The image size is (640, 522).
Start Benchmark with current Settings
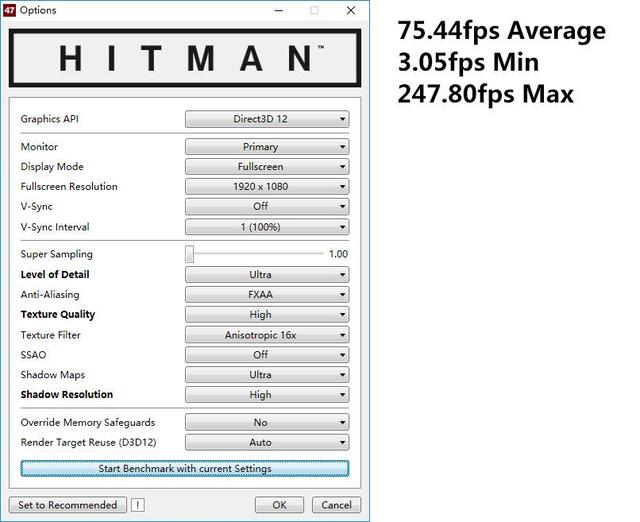tap(185, 469)
